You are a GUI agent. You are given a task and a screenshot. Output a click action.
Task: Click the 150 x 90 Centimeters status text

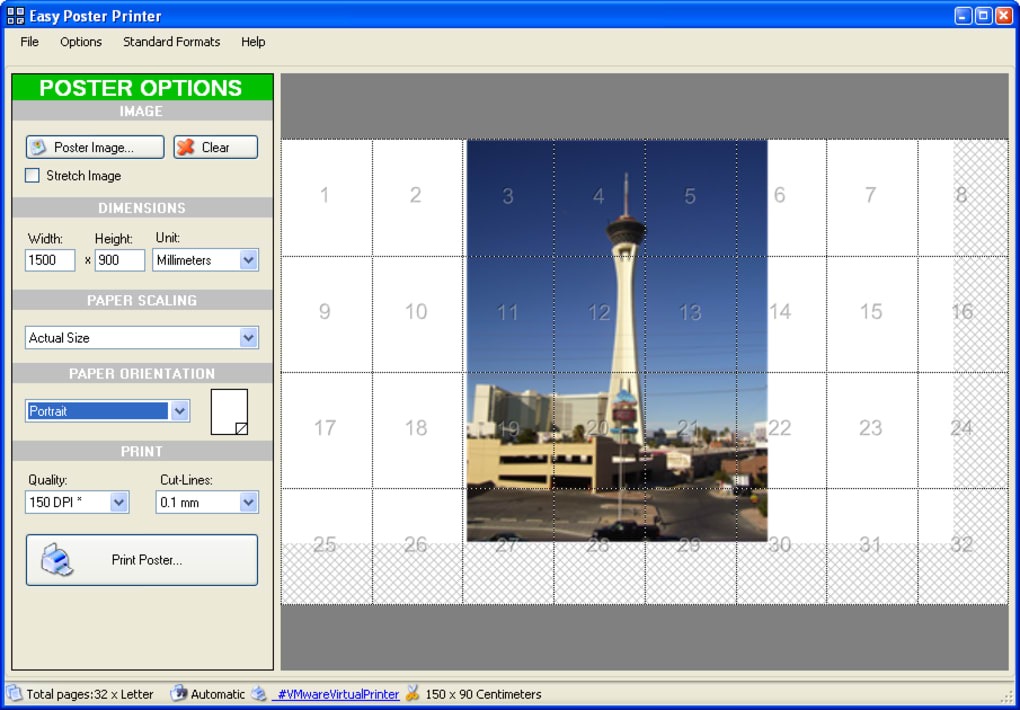(x=483, y=694)
